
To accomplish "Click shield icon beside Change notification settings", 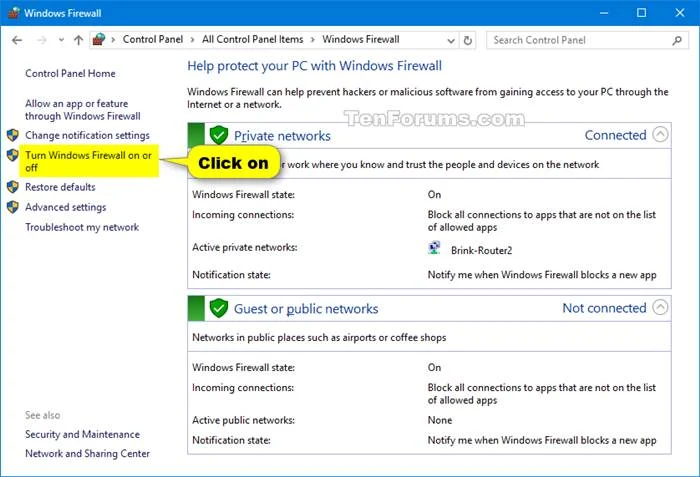I will [12, 135].
